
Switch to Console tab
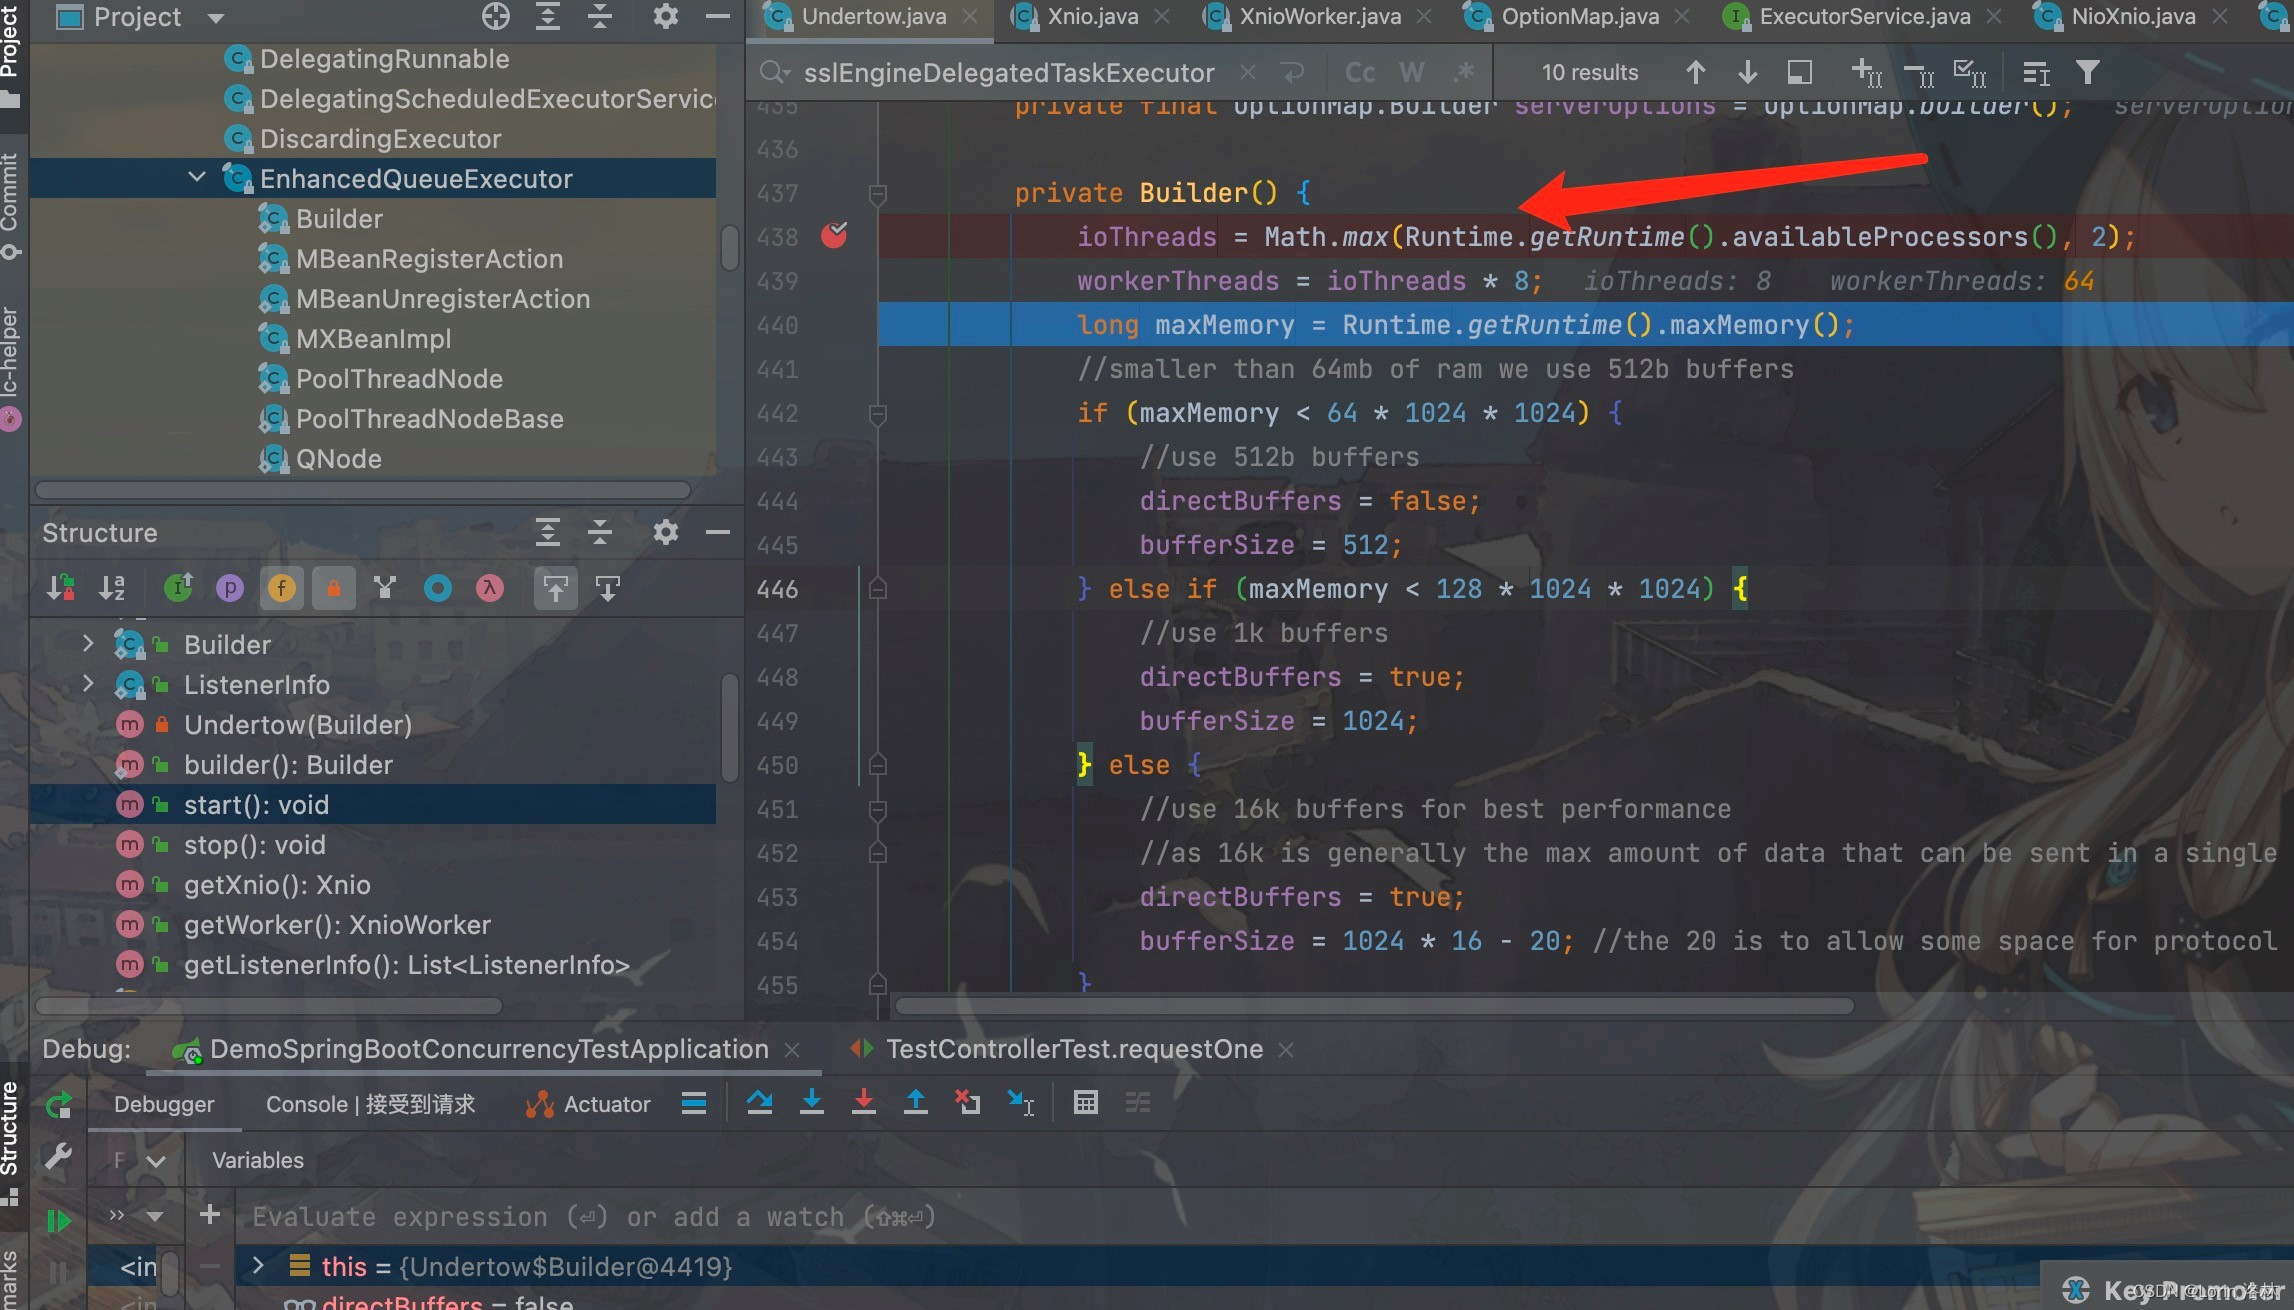(x=370, y=1104)
